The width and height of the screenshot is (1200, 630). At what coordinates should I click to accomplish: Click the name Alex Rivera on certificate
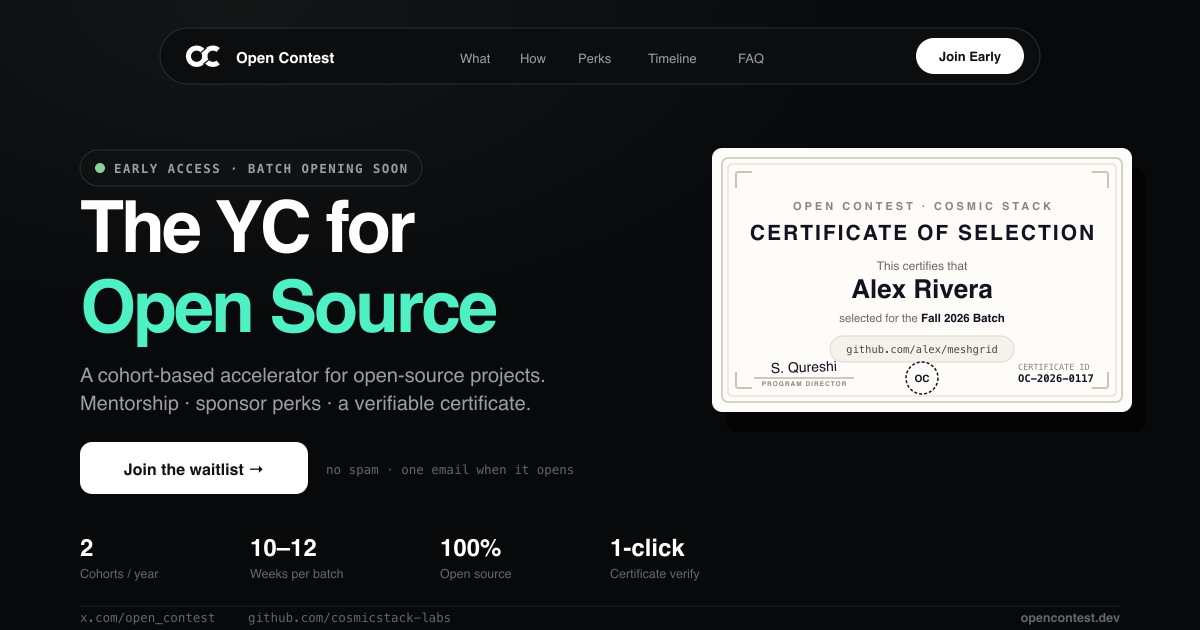pos(922,289)
